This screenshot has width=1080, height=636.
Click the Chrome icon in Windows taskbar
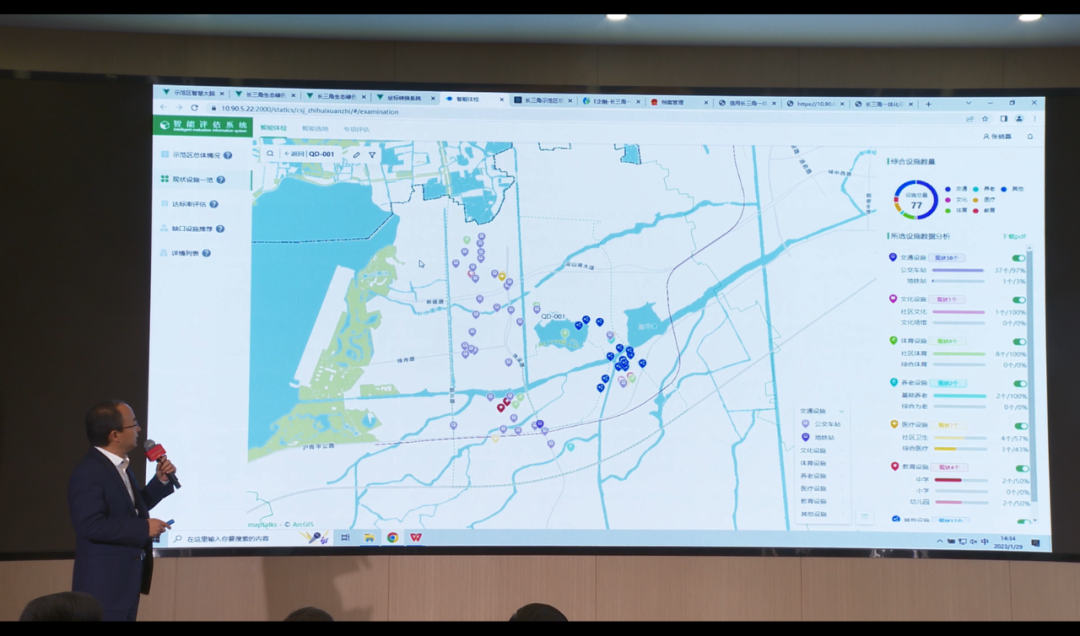[x=392, y=537]
